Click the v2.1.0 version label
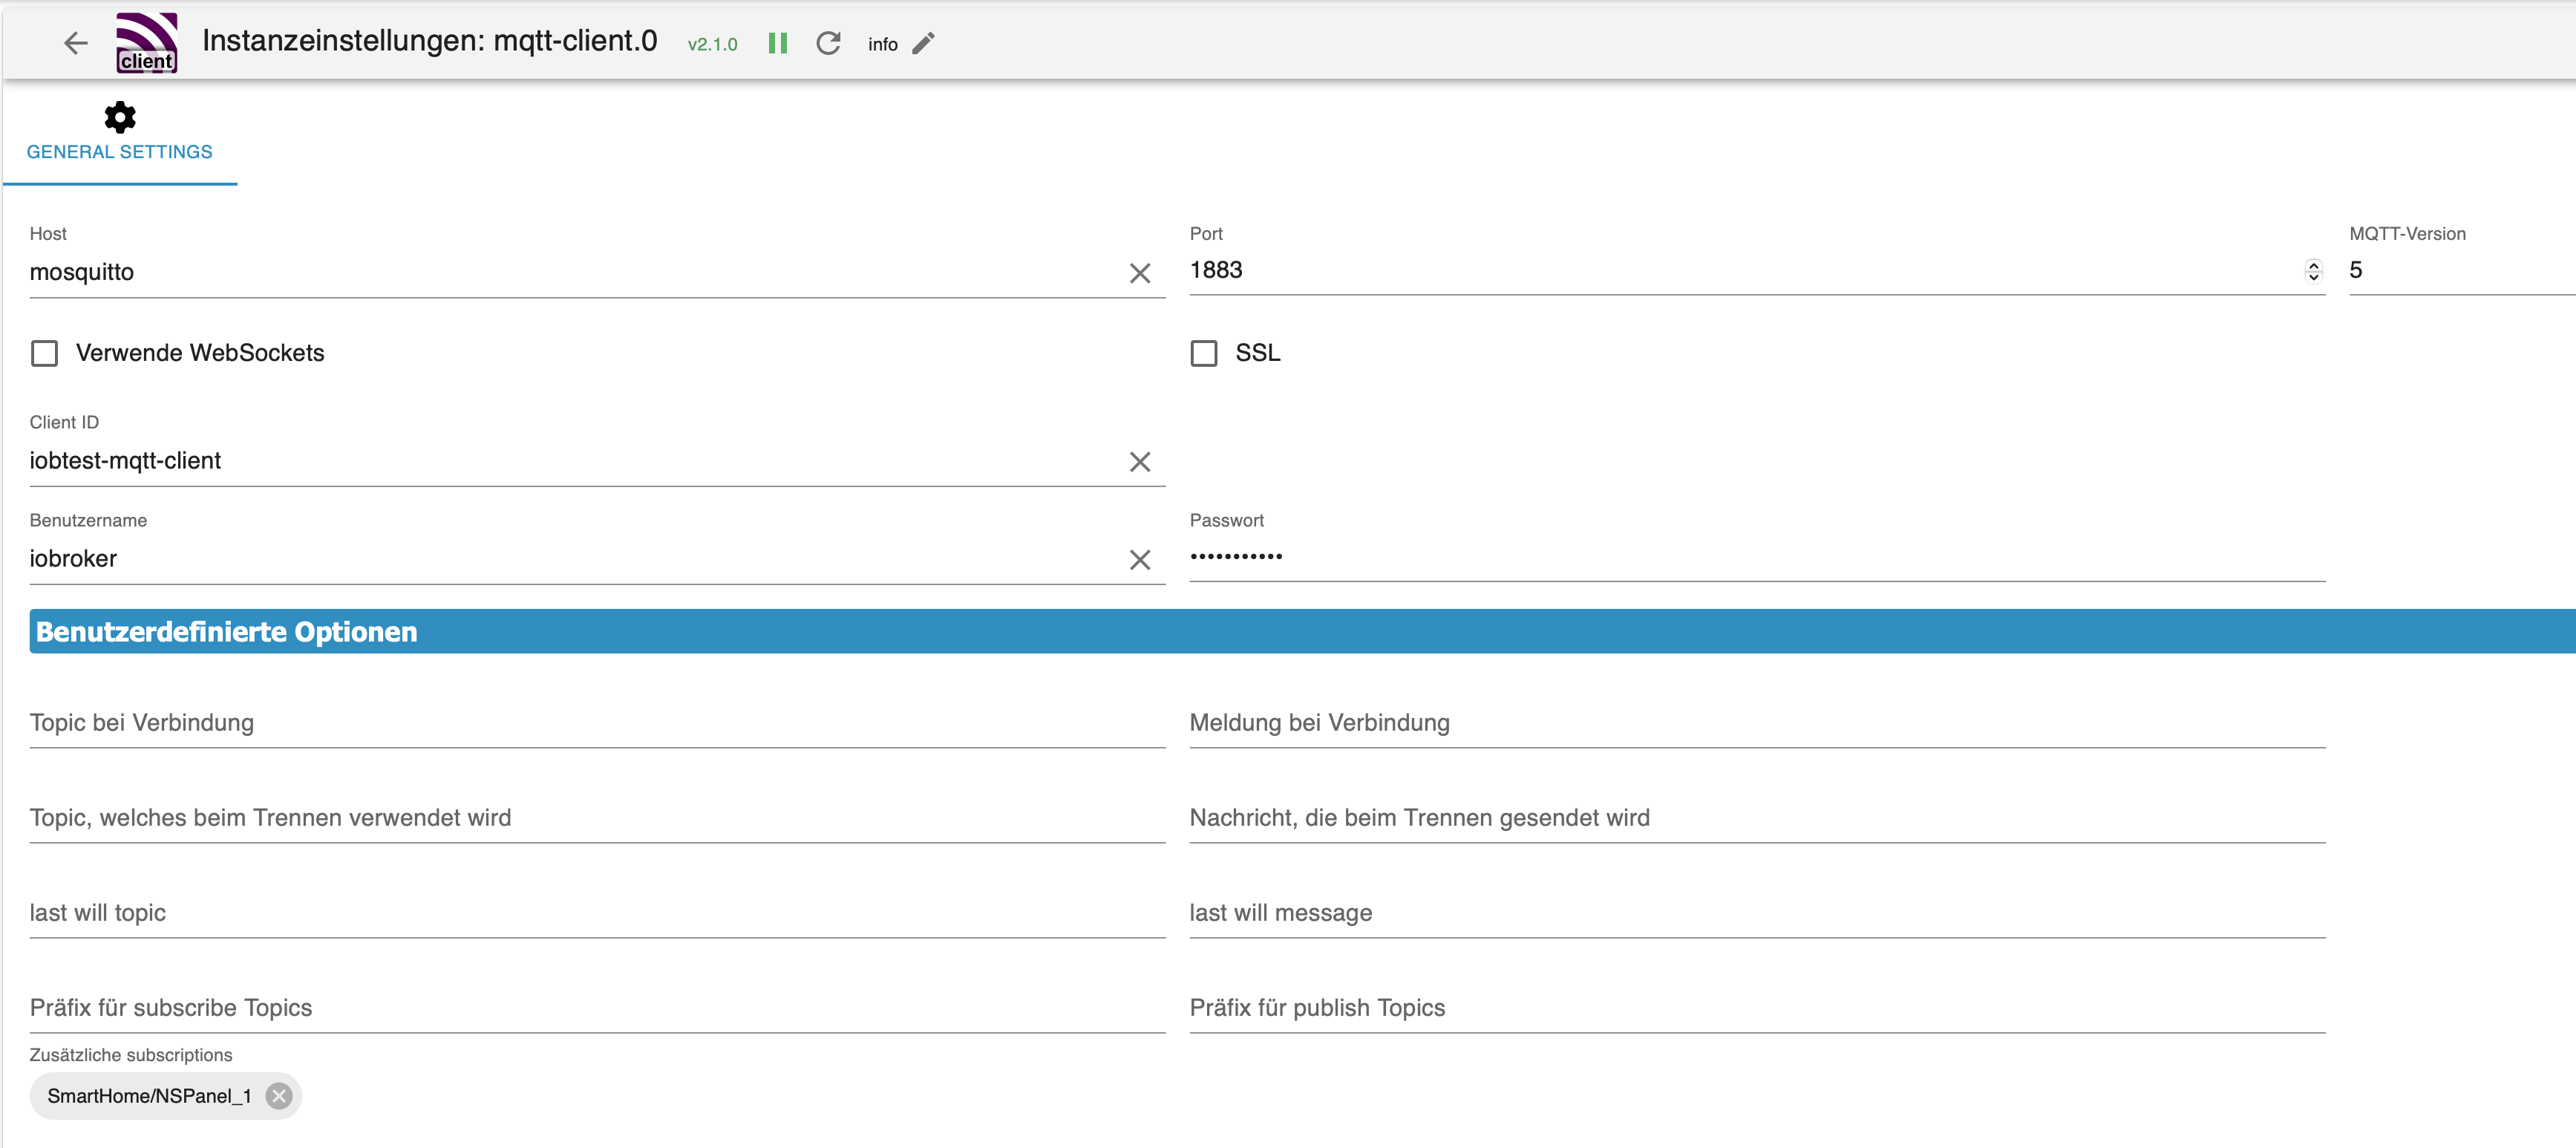The image size is (2576, 1148). click(x=712, y=44)
